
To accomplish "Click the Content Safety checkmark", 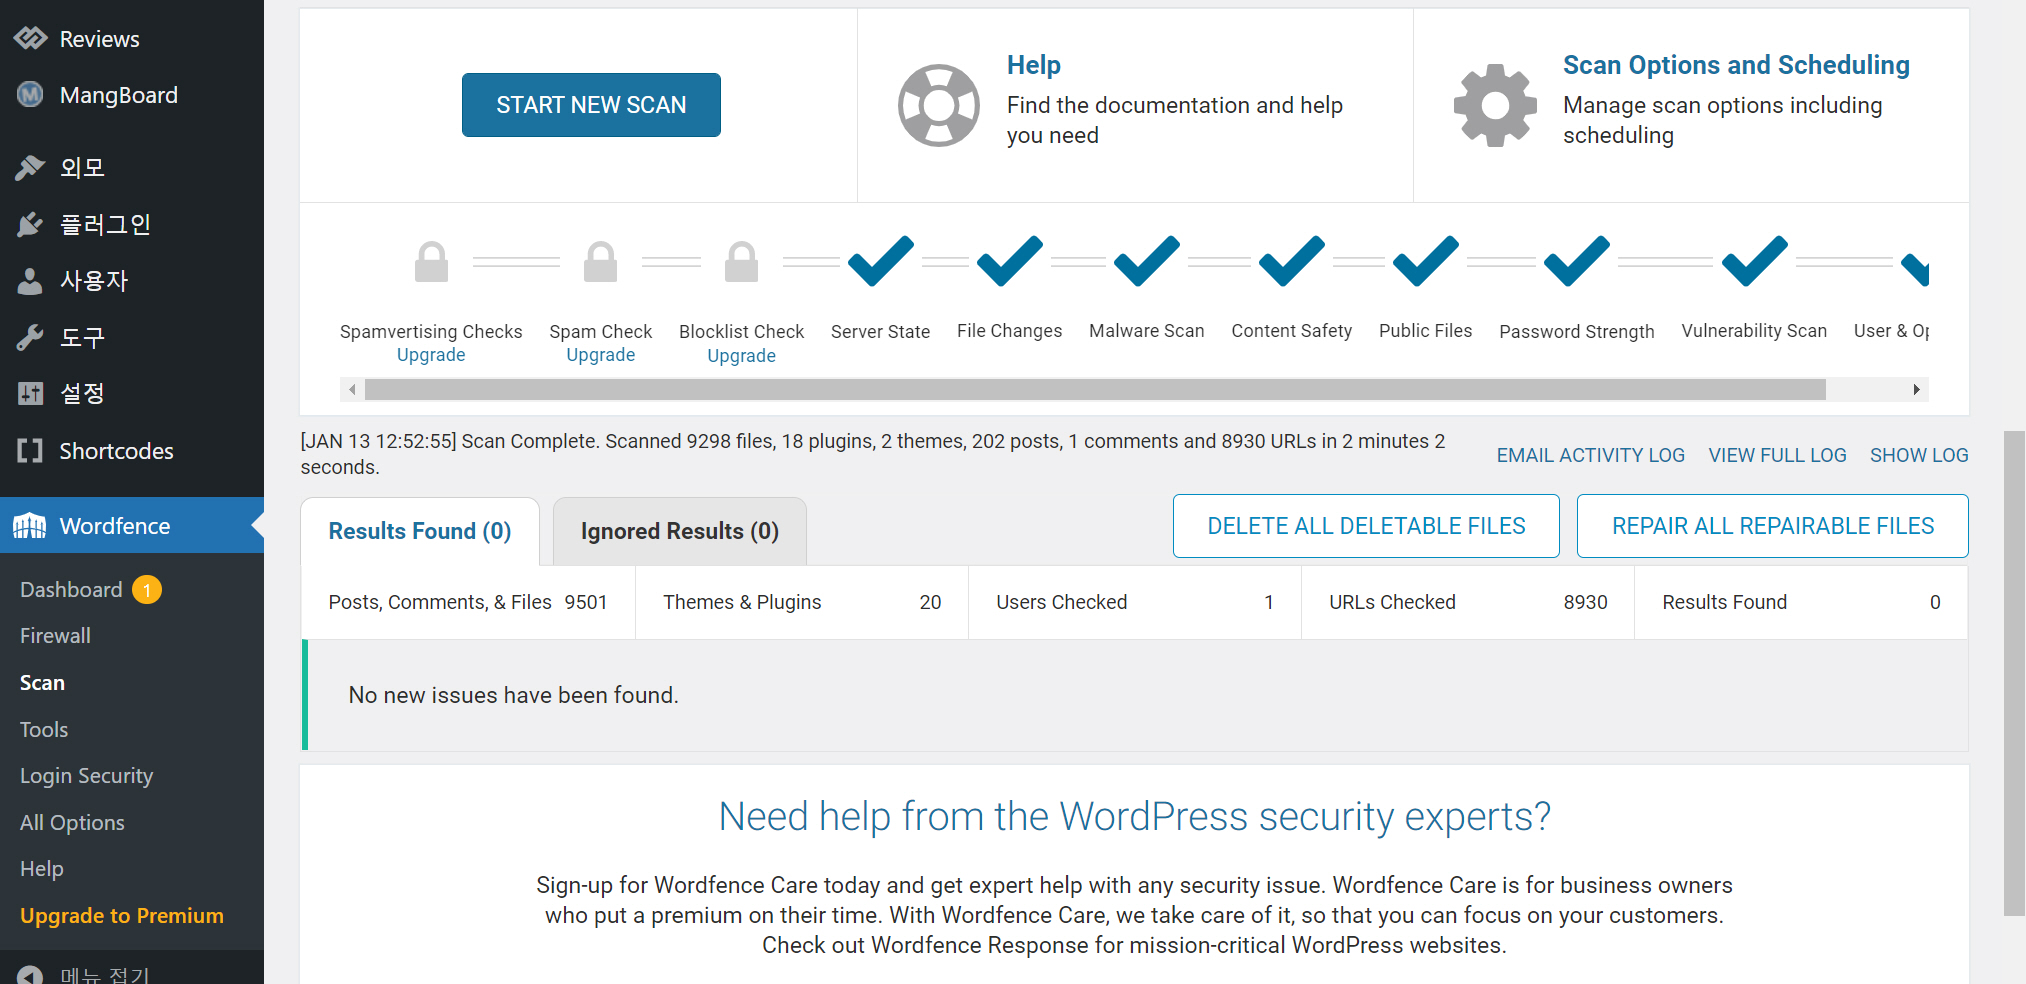I will 1291,261.
